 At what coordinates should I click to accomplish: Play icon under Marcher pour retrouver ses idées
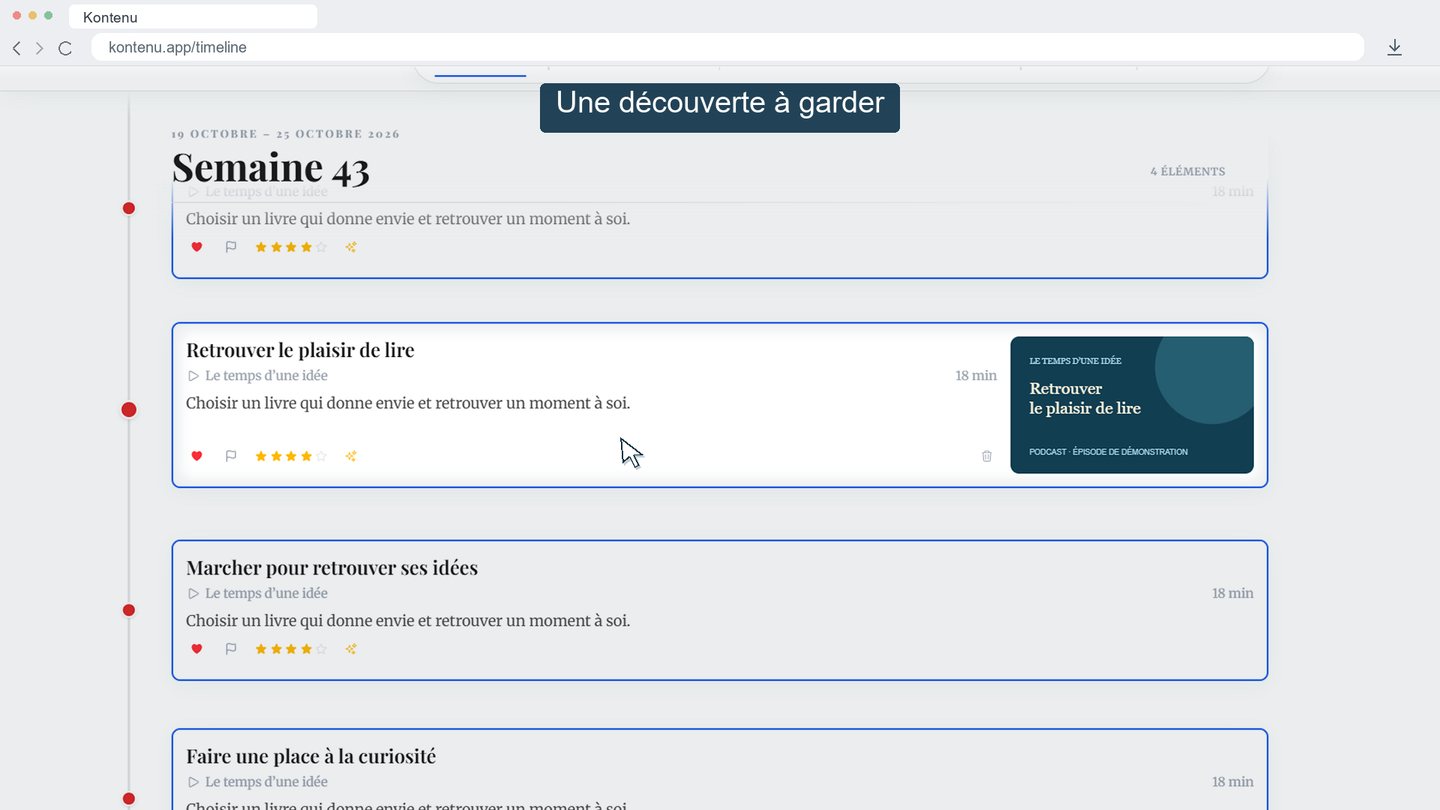tap(194, 594)
